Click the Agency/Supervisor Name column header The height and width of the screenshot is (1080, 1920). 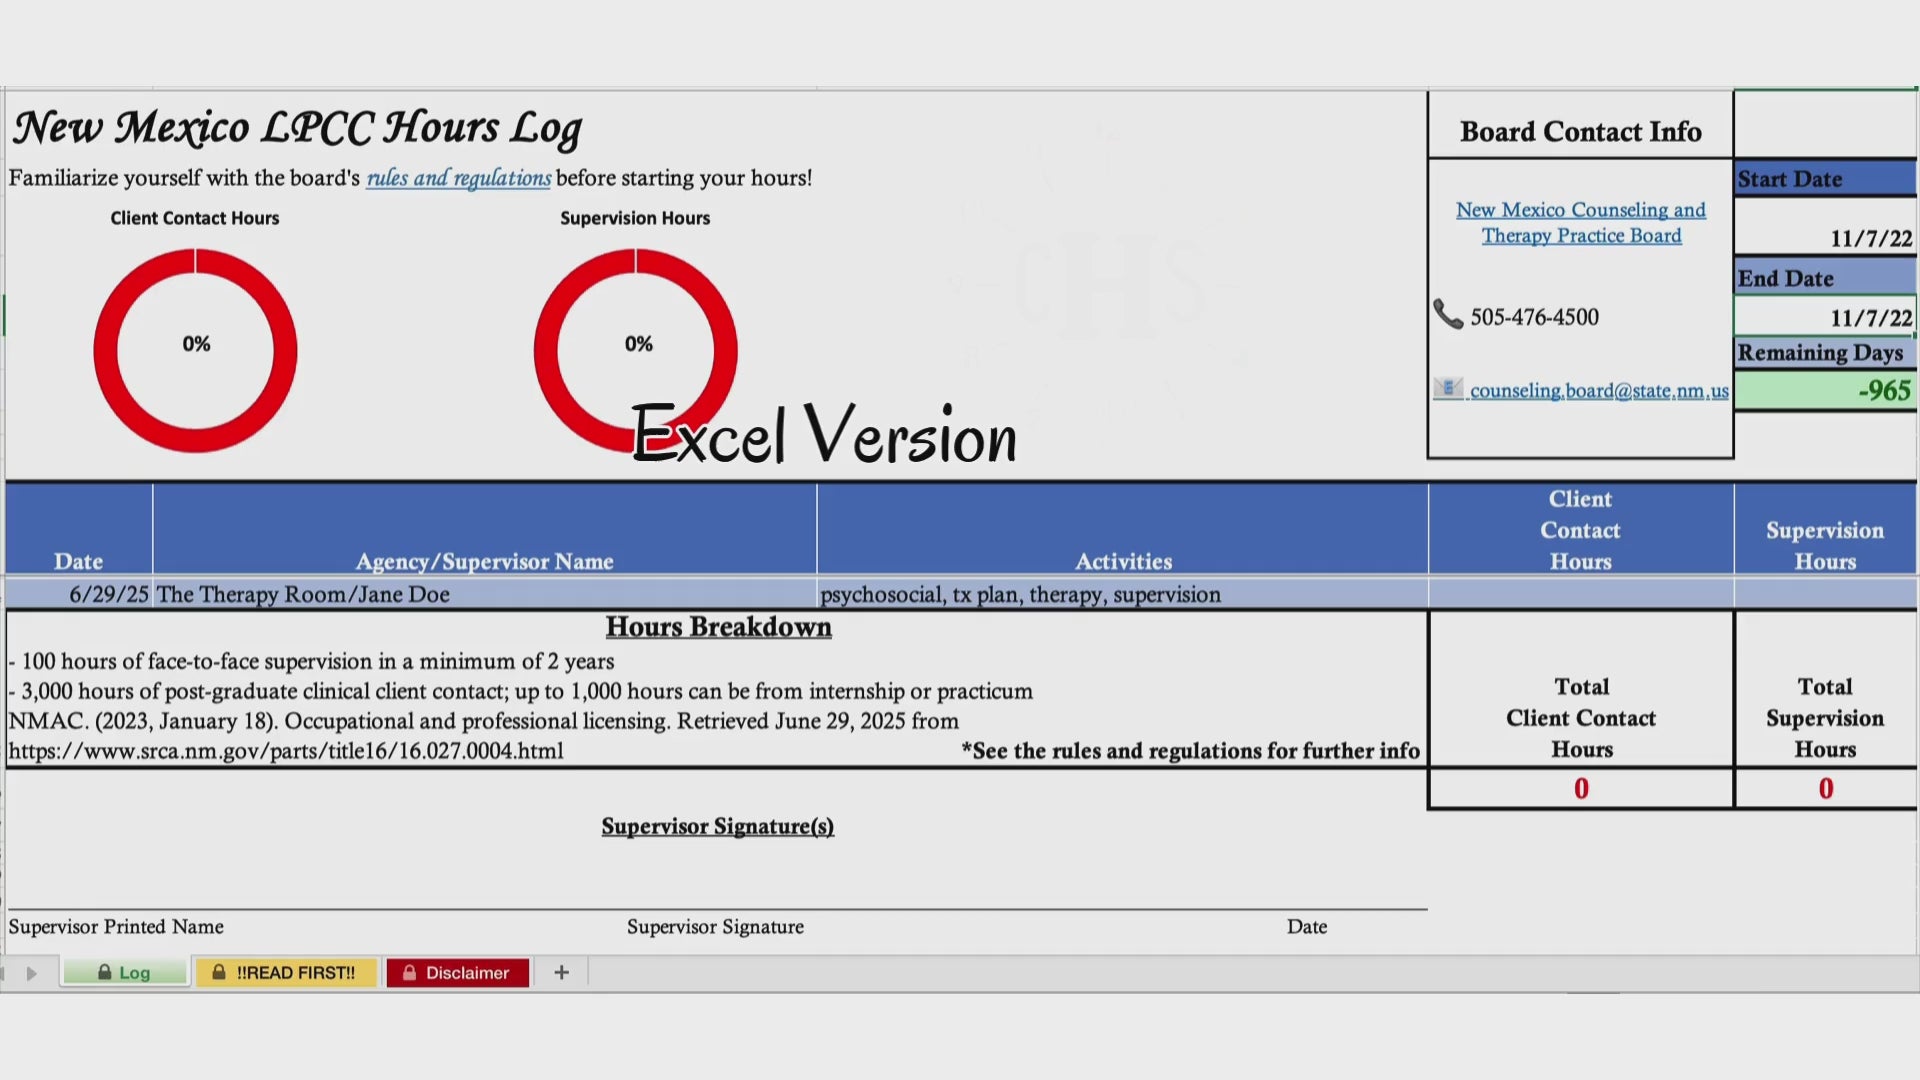click(484, 530)
